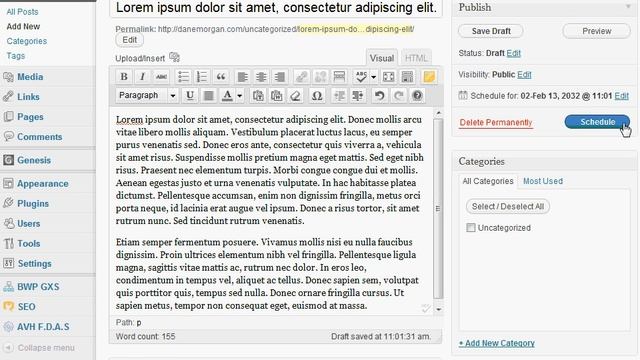Click Delete Permanently link
This screenshot has height=360, width=640.
pyautogui.click(x=496, y=122)
